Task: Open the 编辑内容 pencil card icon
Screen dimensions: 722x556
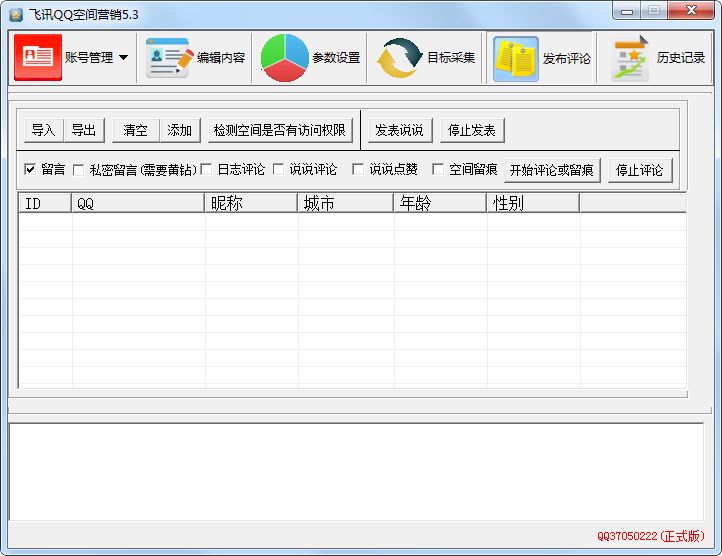Action: [x=168, y=58]
